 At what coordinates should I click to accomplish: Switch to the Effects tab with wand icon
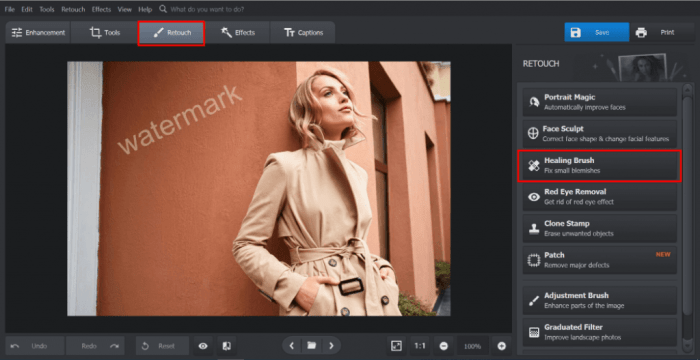[x=238, y=33]
